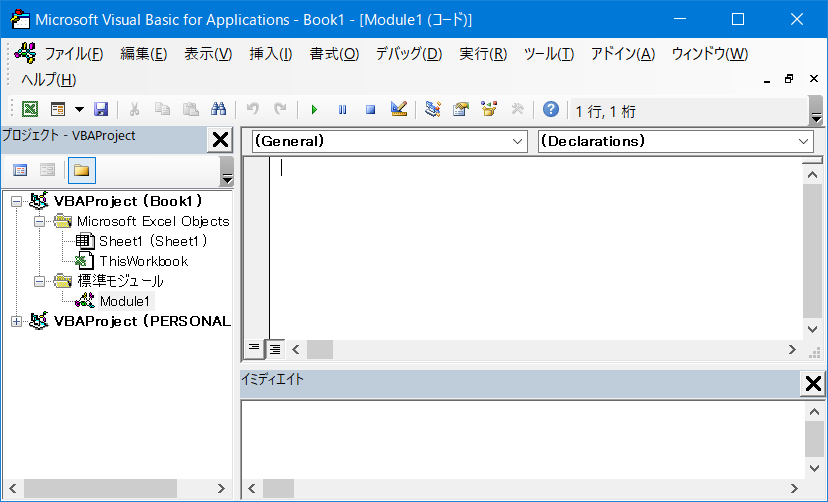Click inside the Module1 code editor area
The height and width of the screenshot is (502, 828).
536,248
